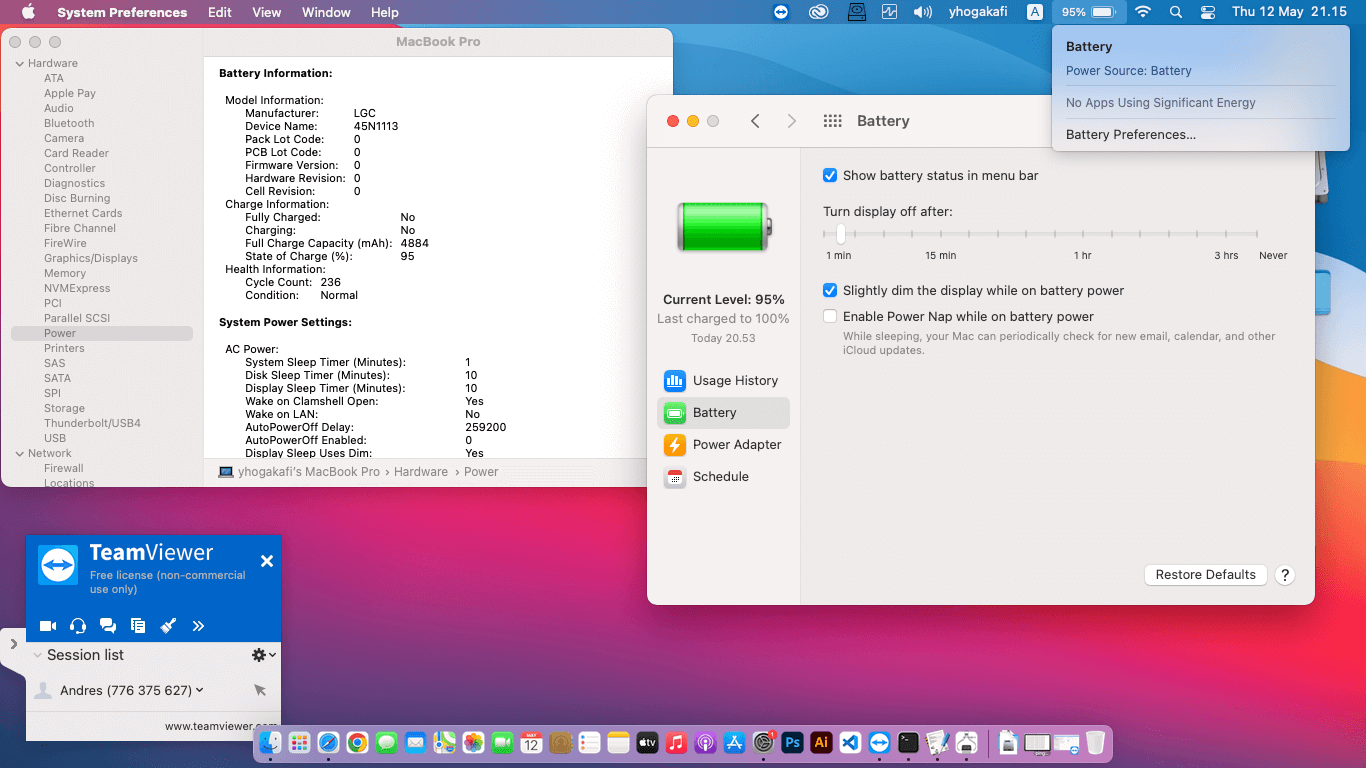Click the TeamViewer file transfer icon
This screenshot has width=1366, height=768.
(x=138, y=626)
